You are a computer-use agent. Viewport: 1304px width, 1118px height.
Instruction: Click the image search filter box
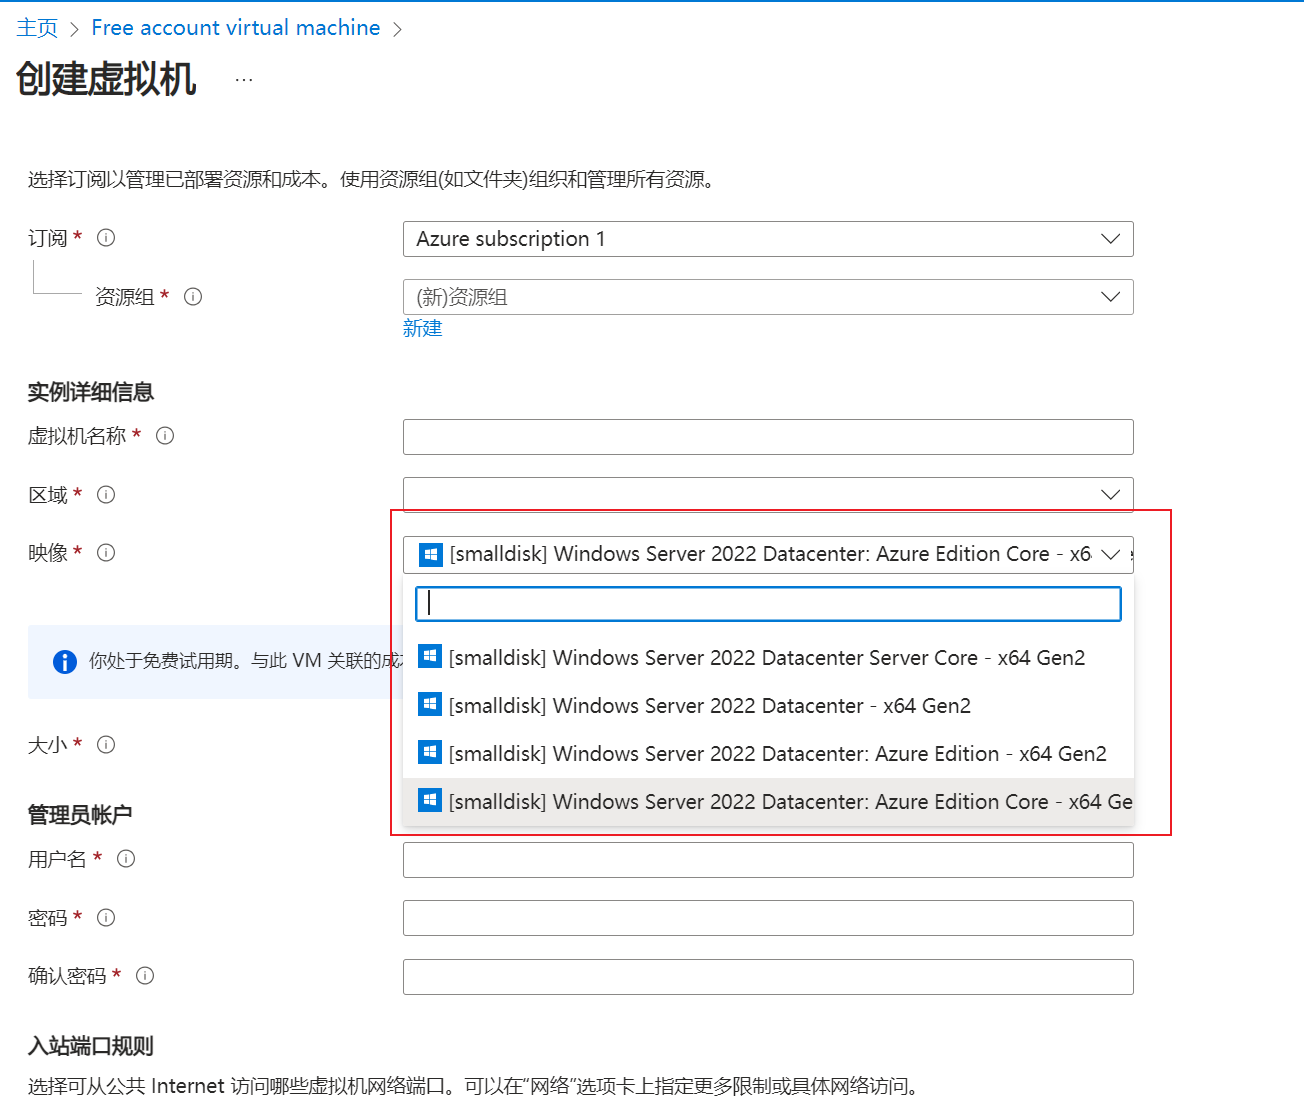(x=768, y=604)
